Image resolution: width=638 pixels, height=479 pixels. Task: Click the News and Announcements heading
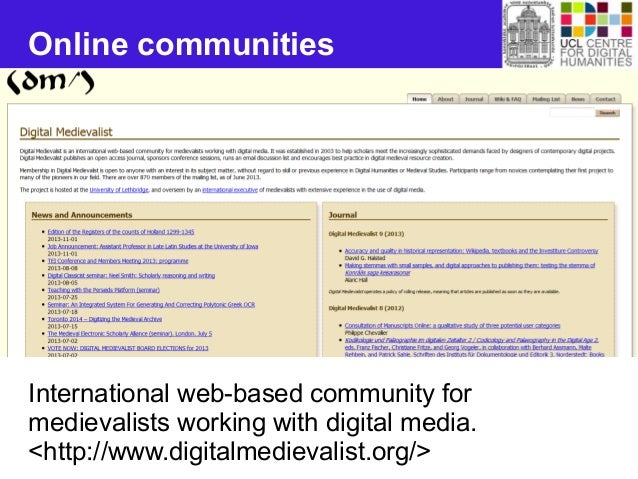[82, 215]
